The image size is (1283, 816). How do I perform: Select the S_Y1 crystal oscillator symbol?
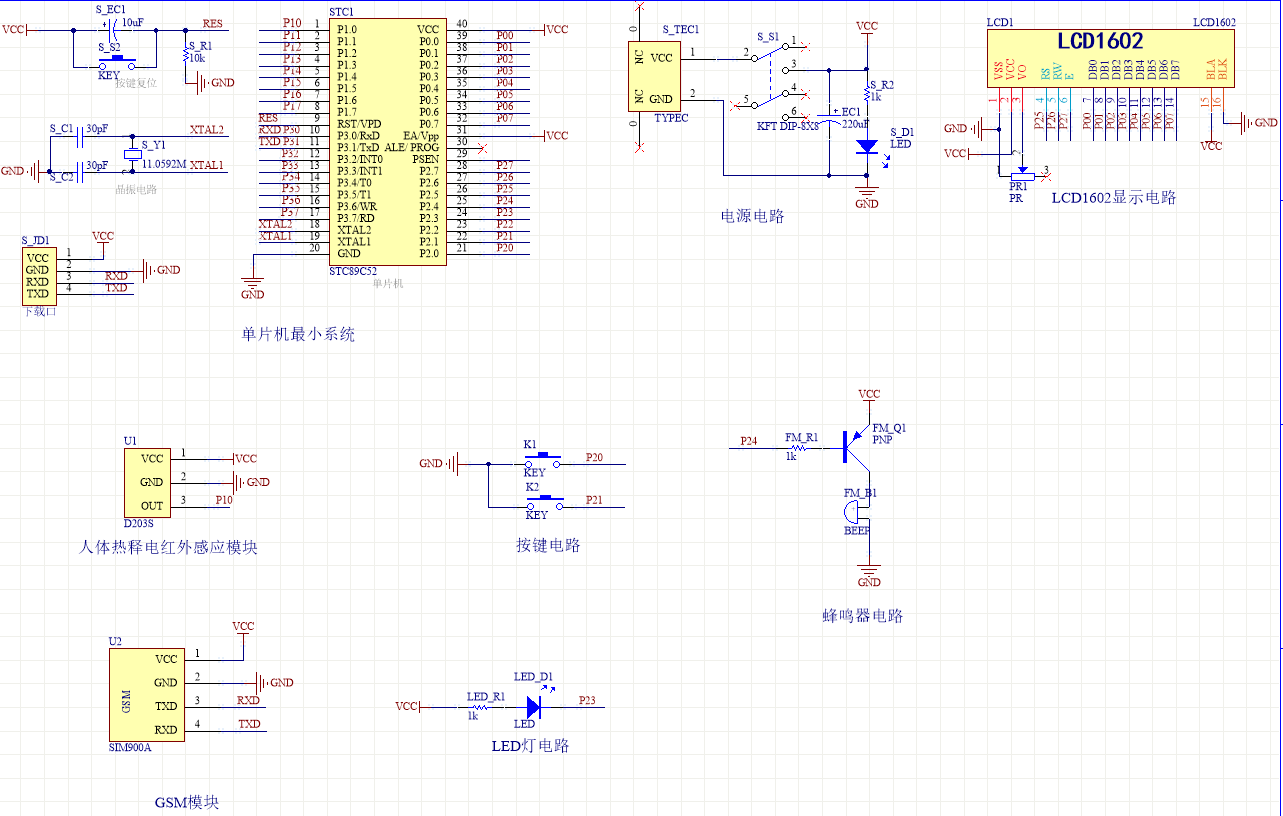(x=131, y=154)
